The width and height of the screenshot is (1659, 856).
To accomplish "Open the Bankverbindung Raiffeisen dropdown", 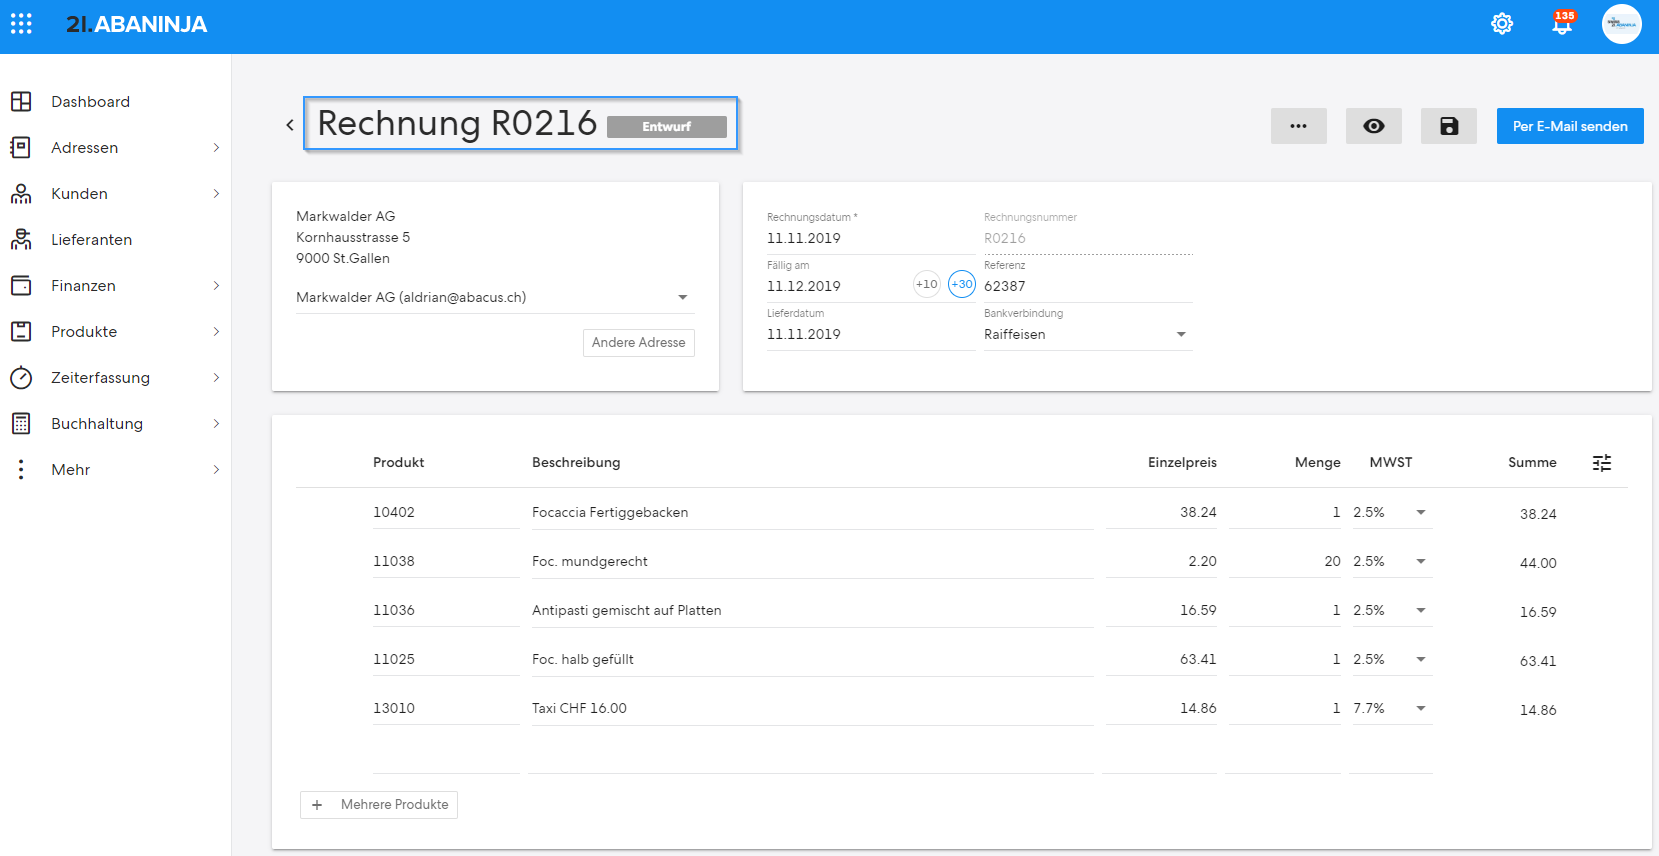I will tap(1088, 334).
